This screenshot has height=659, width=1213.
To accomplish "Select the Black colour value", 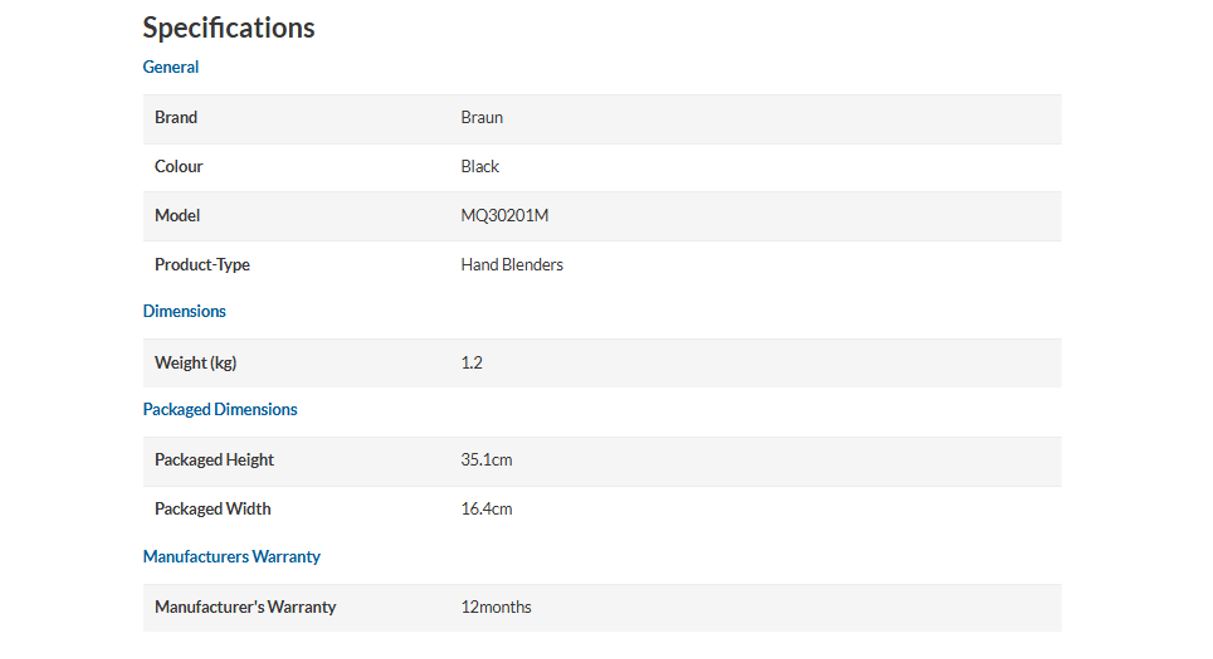I will (480, 166).
